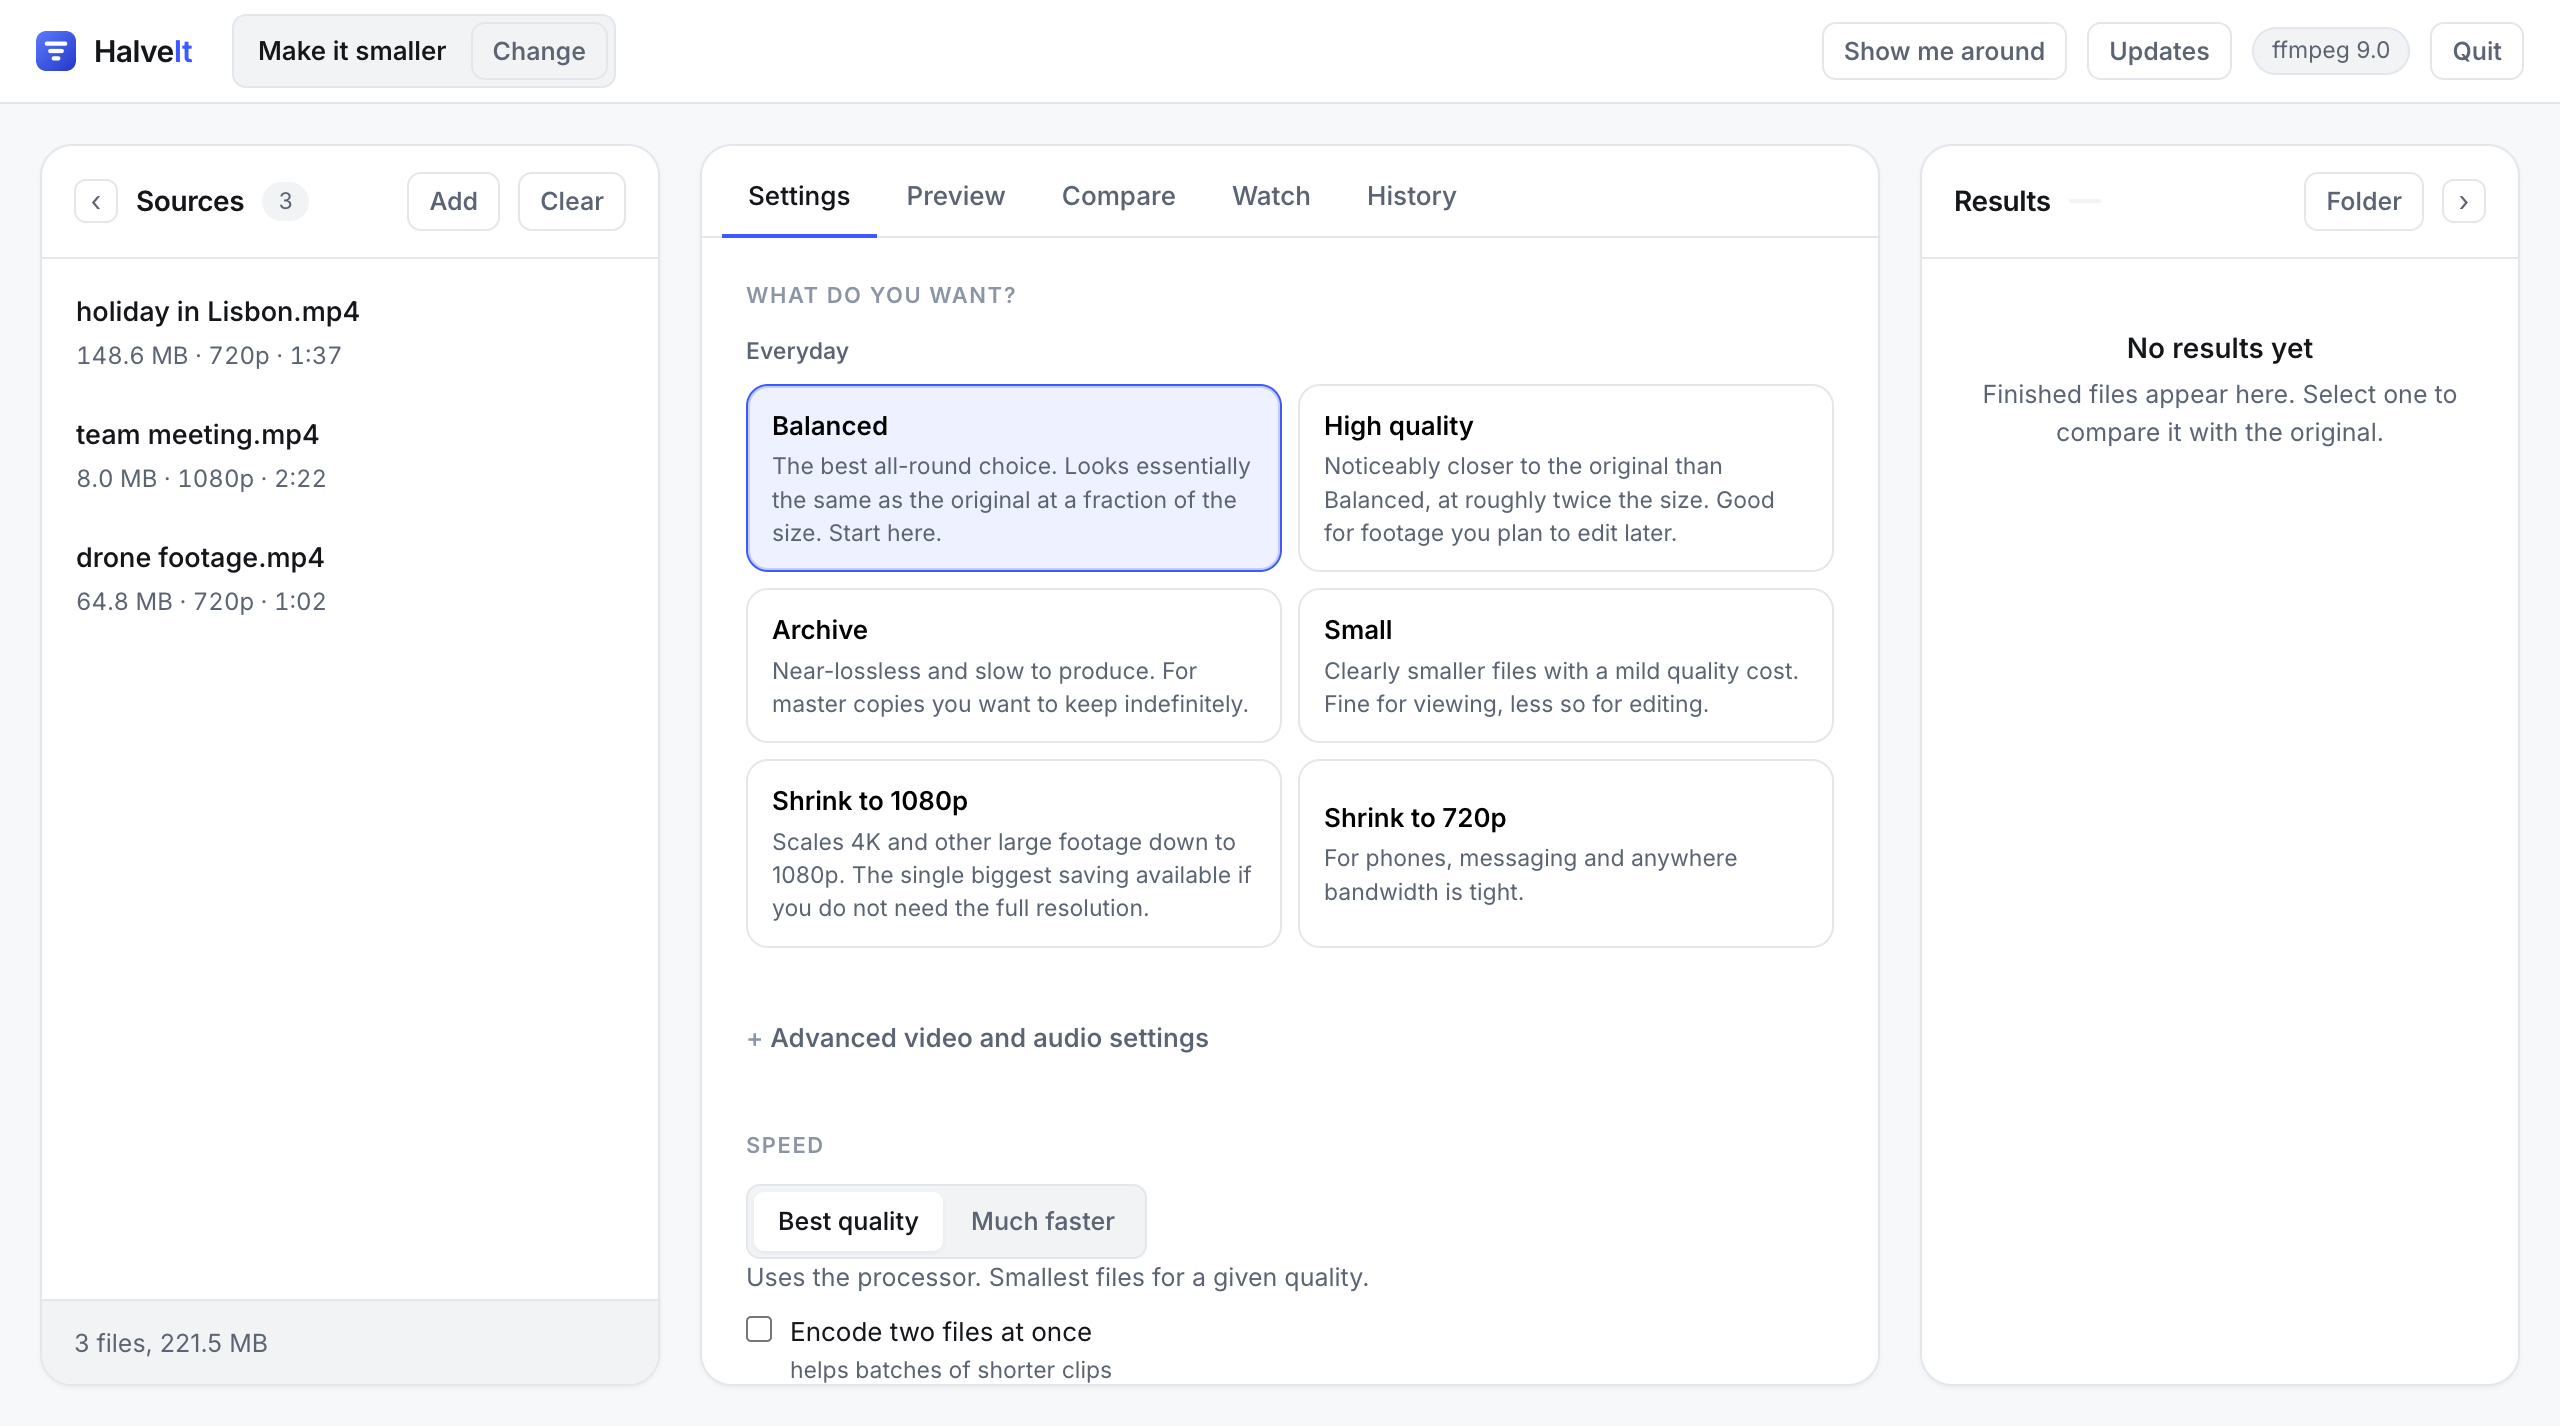
Task: Select drone footage.mp4 source
Action: coord(350,578)
